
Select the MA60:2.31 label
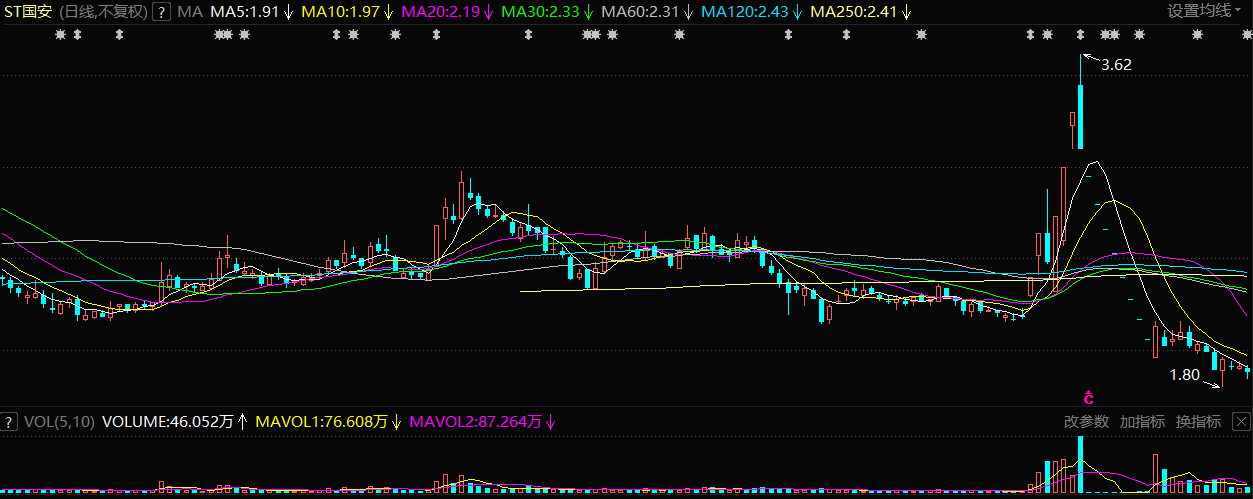646,12
